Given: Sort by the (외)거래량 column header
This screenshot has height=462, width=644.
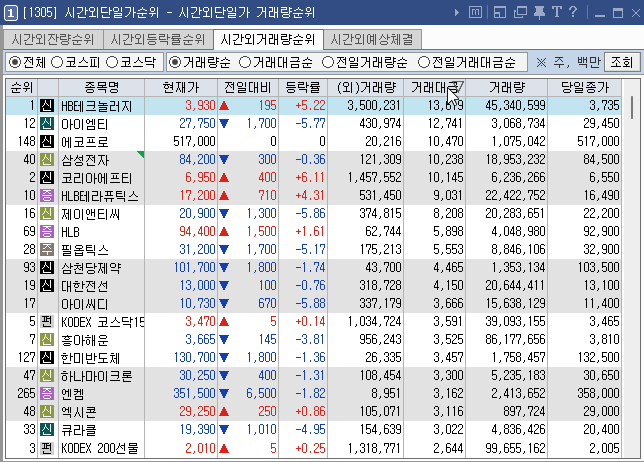Looking at the screenshot, I should tap(366, 87).
